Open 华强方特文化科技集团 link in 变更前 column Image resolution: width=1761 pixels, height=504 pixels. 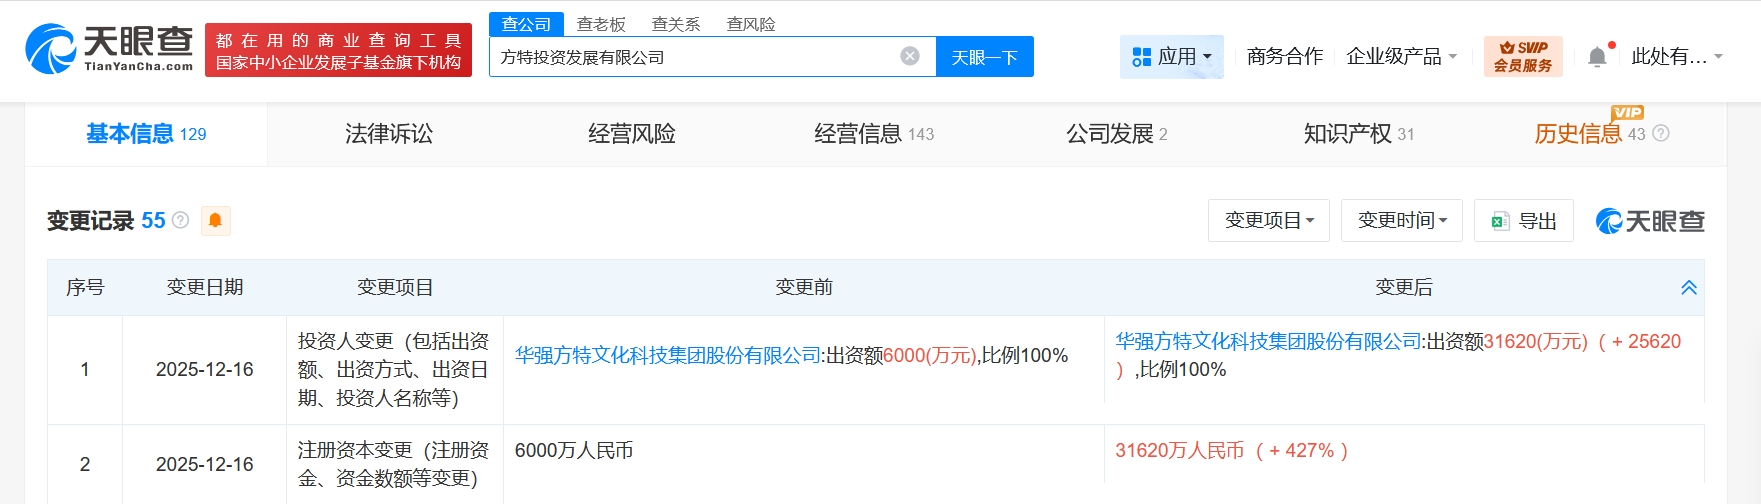click(x=668, y=356)
